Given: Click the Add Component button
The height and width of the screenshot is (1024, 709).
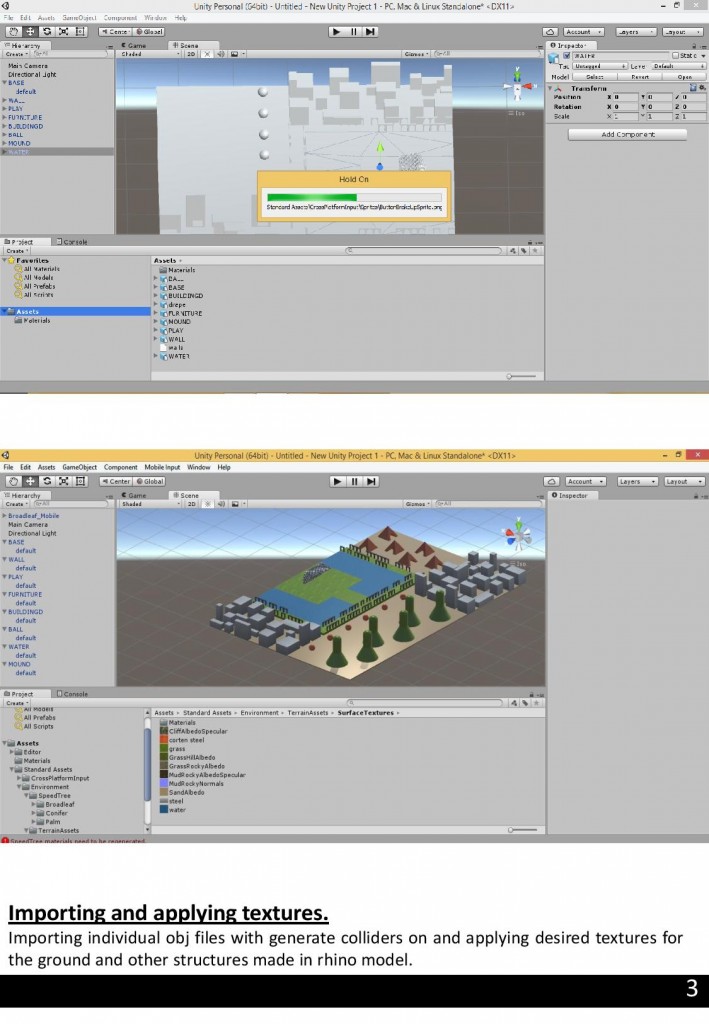Looking at the screenshot, I should 628,134.
